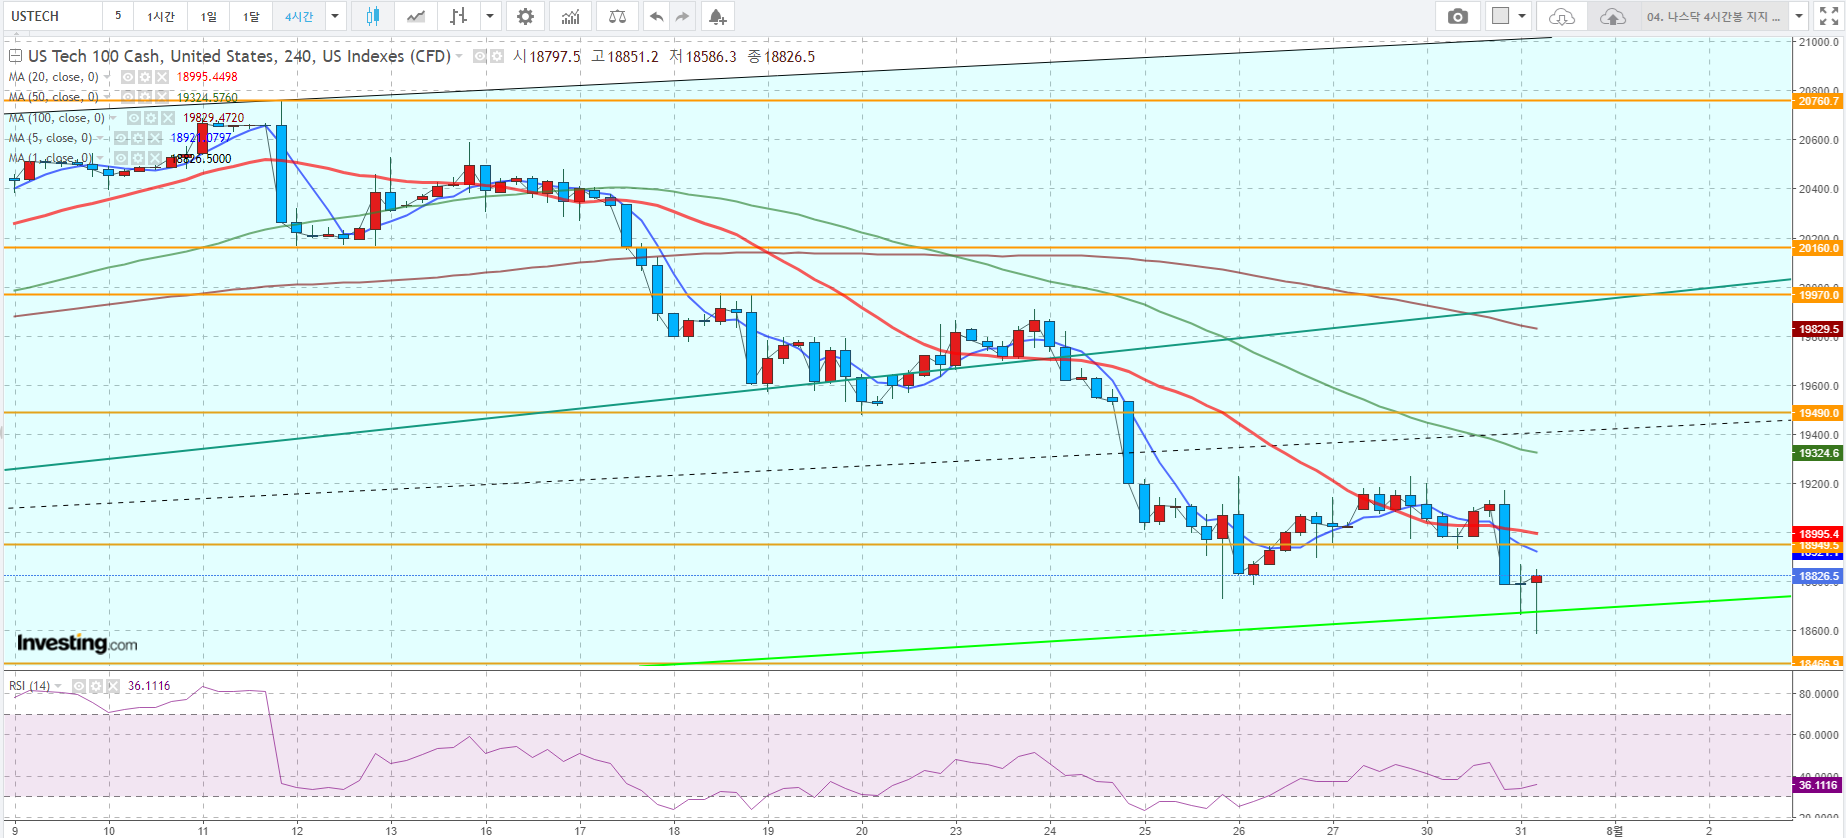
Task: Open the saved layout name button
Action: (x=1713, y=16)
